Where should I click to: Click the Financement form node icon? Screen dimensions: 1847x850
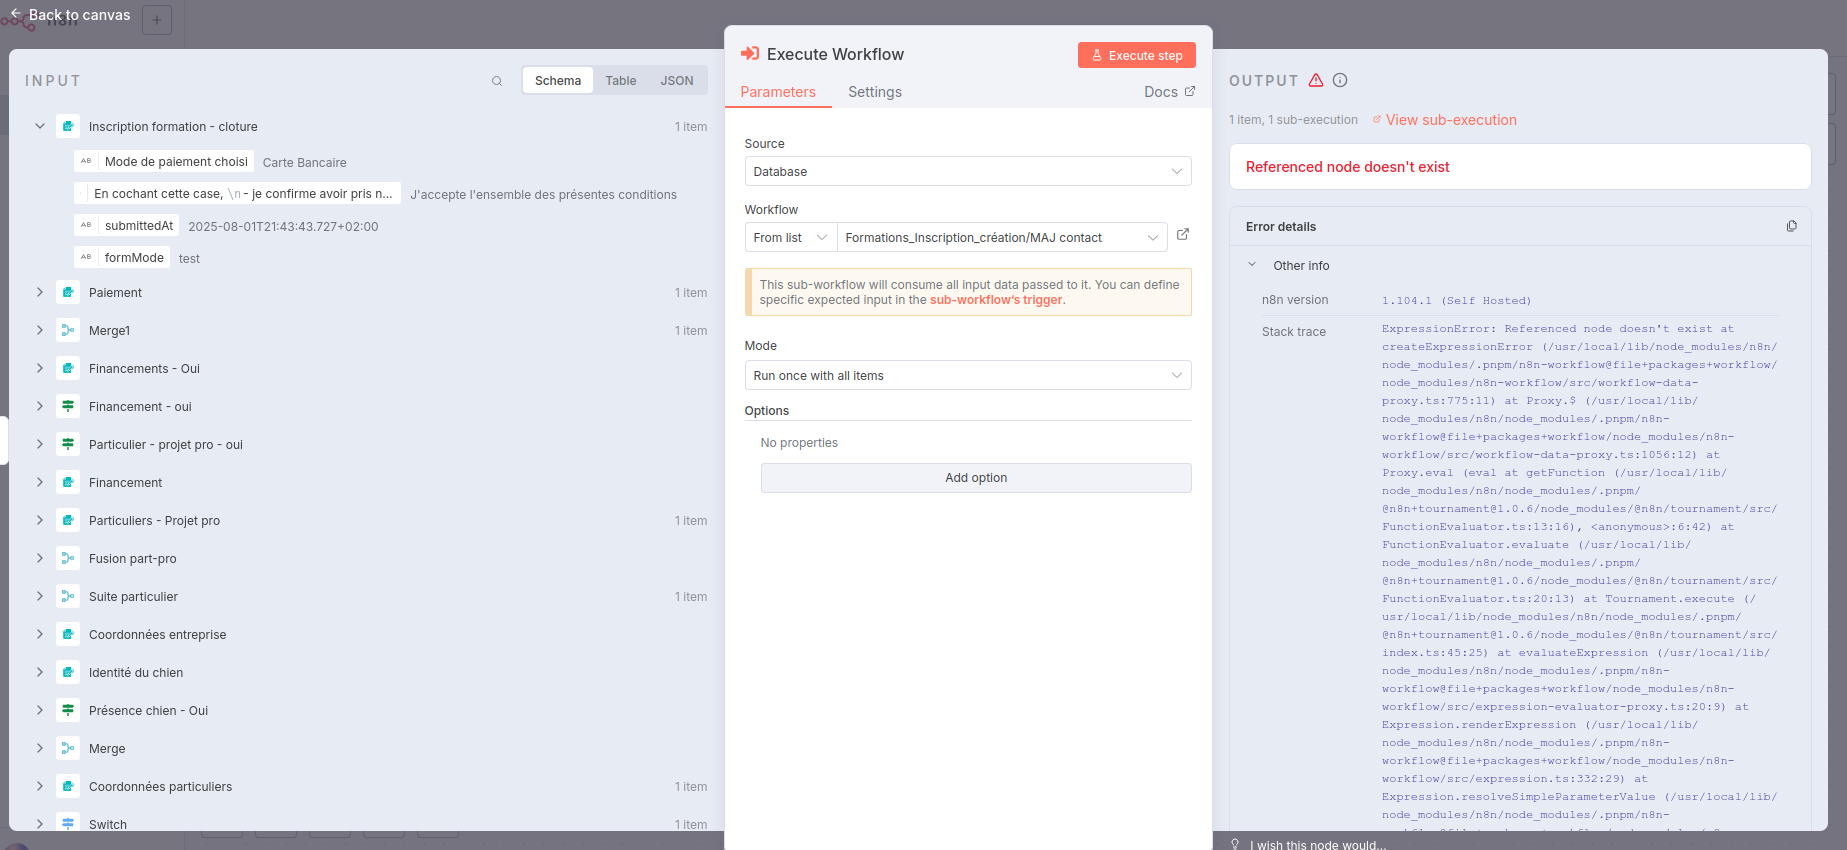68,483
